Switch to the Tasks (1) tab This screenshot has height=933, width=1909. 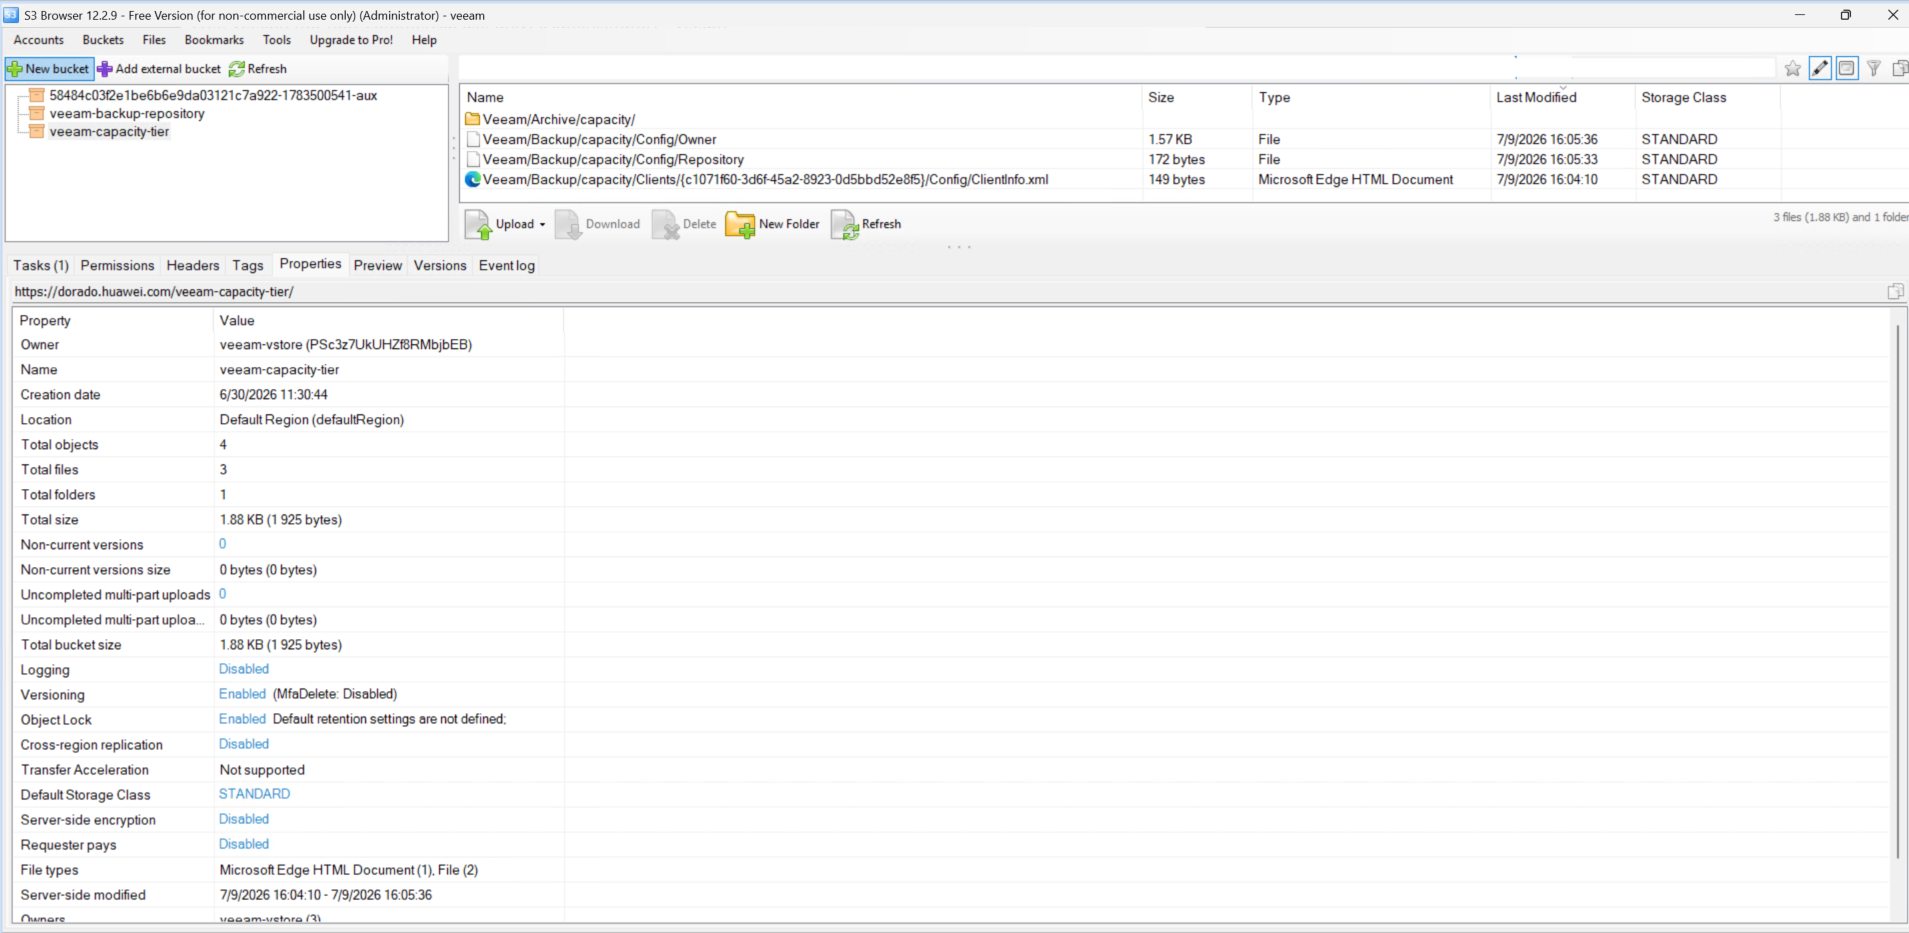coord(41,265)
